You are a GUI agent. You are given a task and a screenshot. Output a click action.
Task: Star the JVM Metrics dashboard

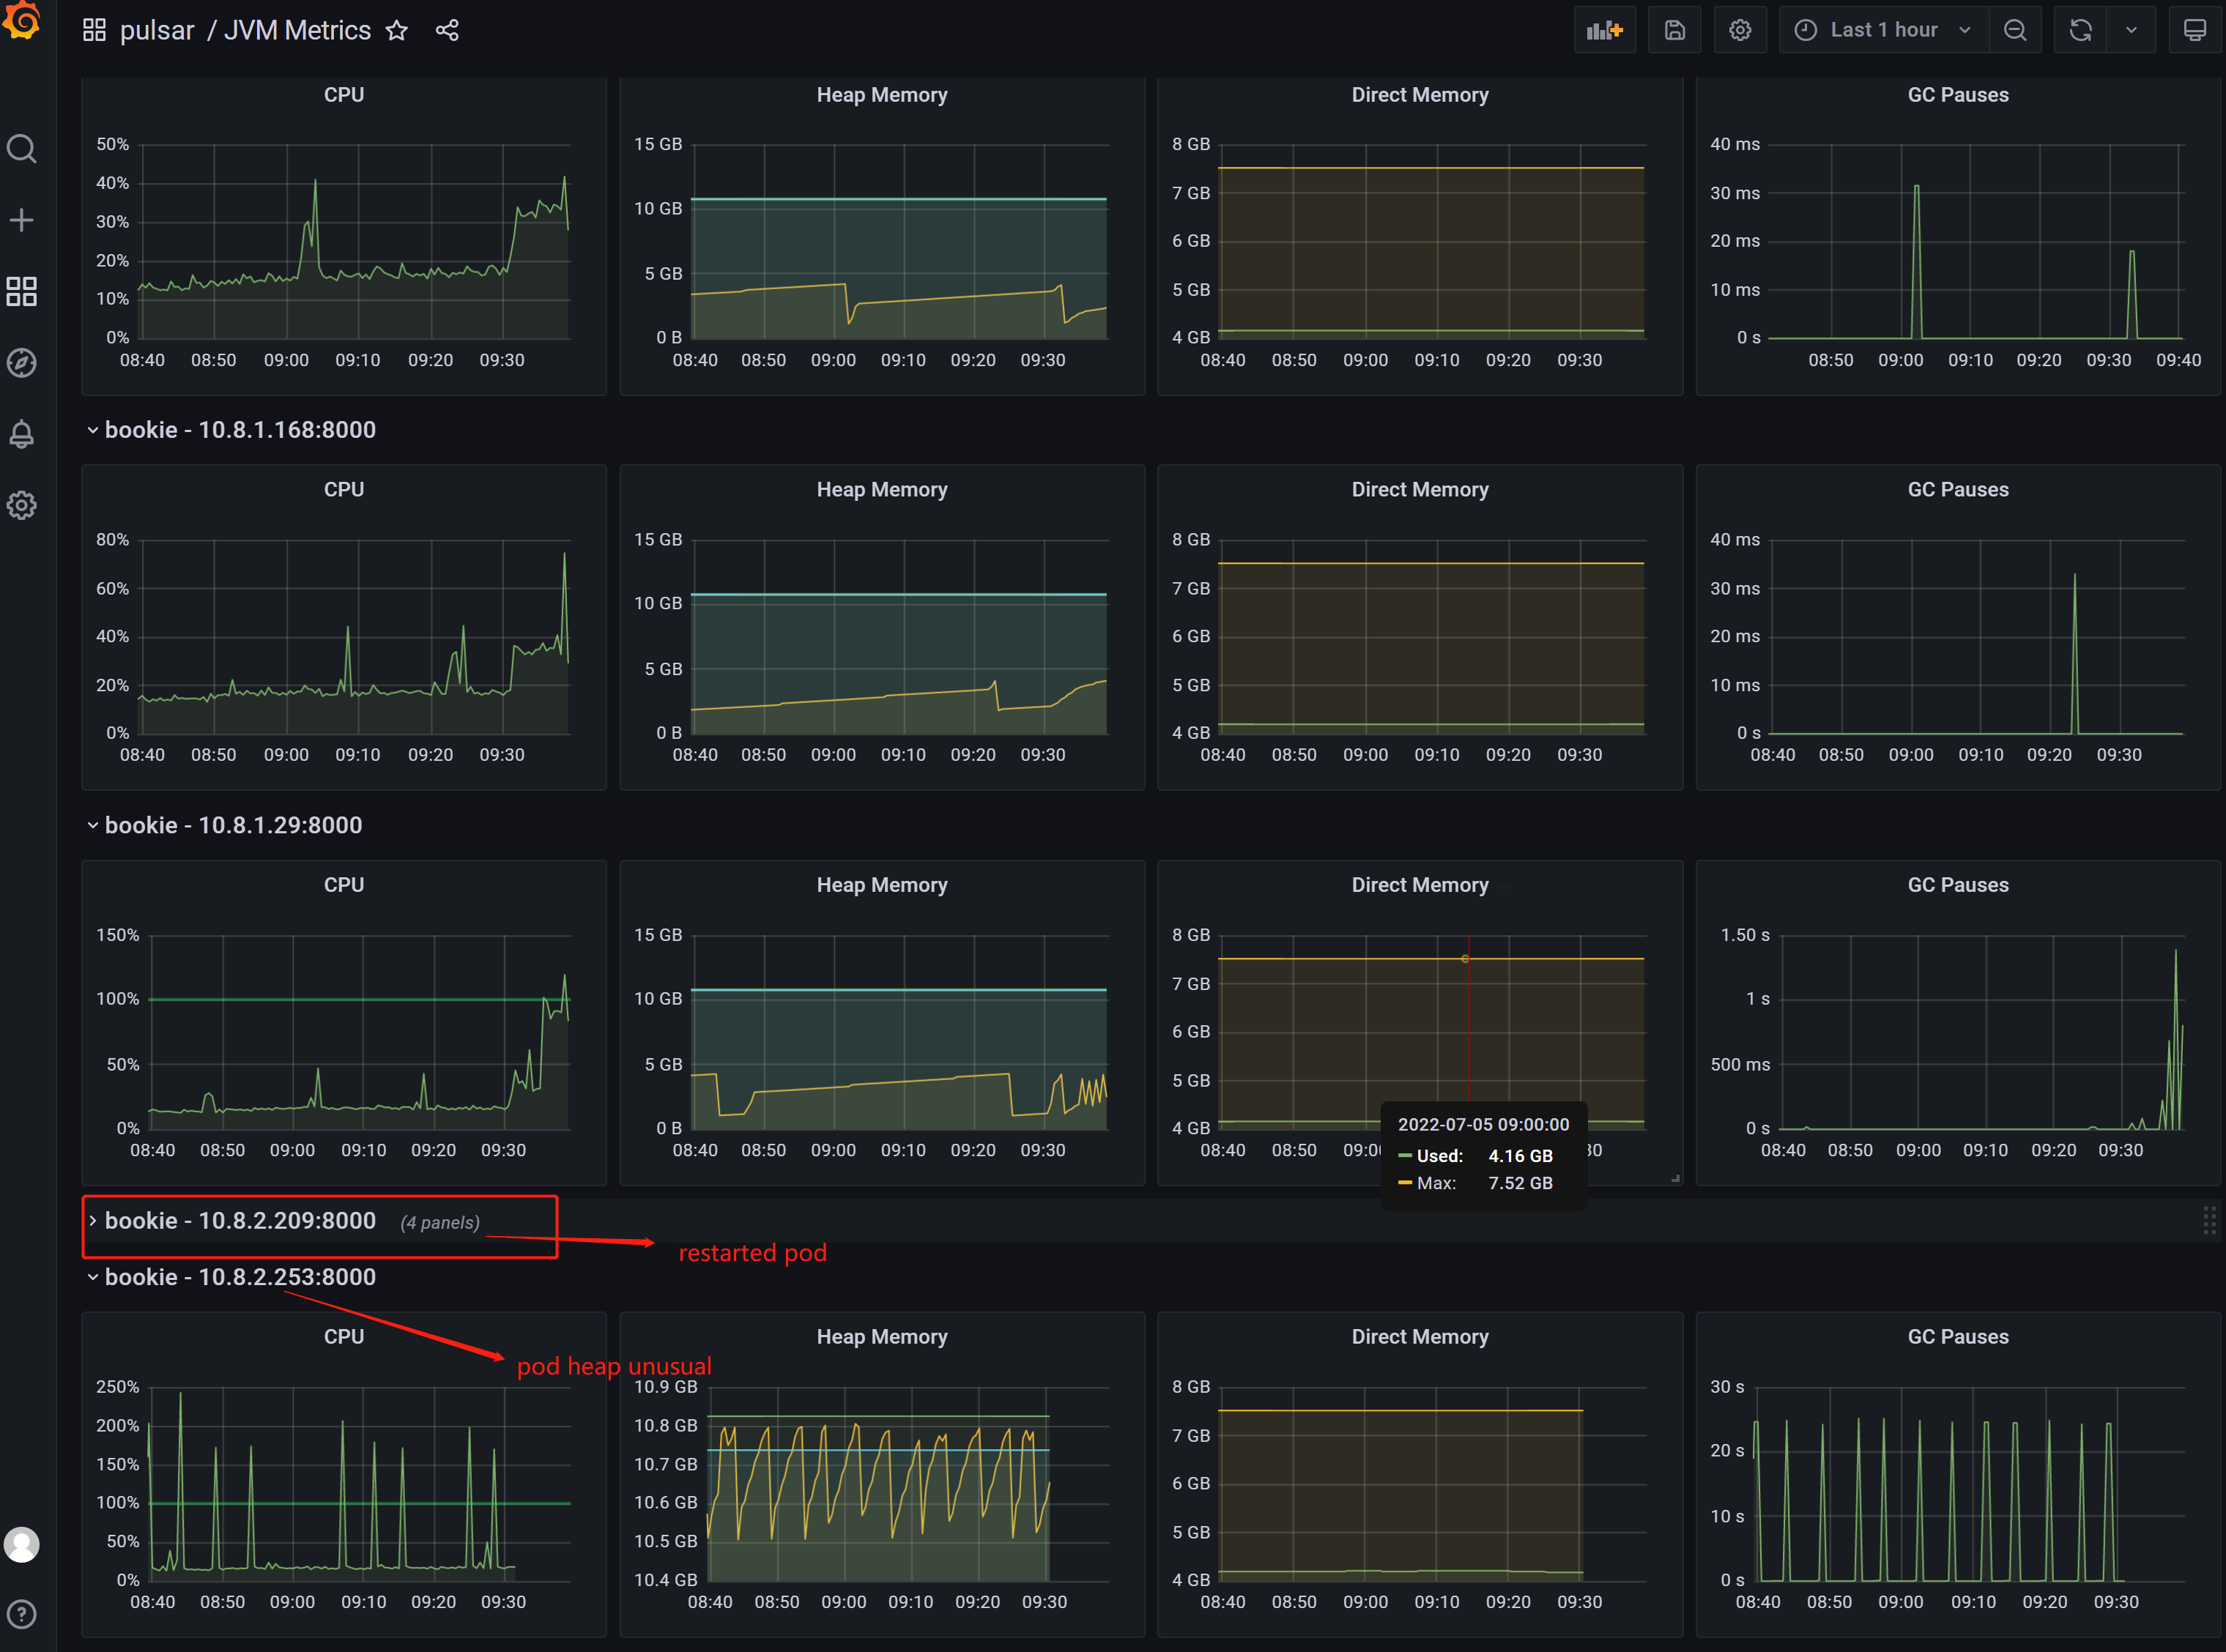click(397, 30)
